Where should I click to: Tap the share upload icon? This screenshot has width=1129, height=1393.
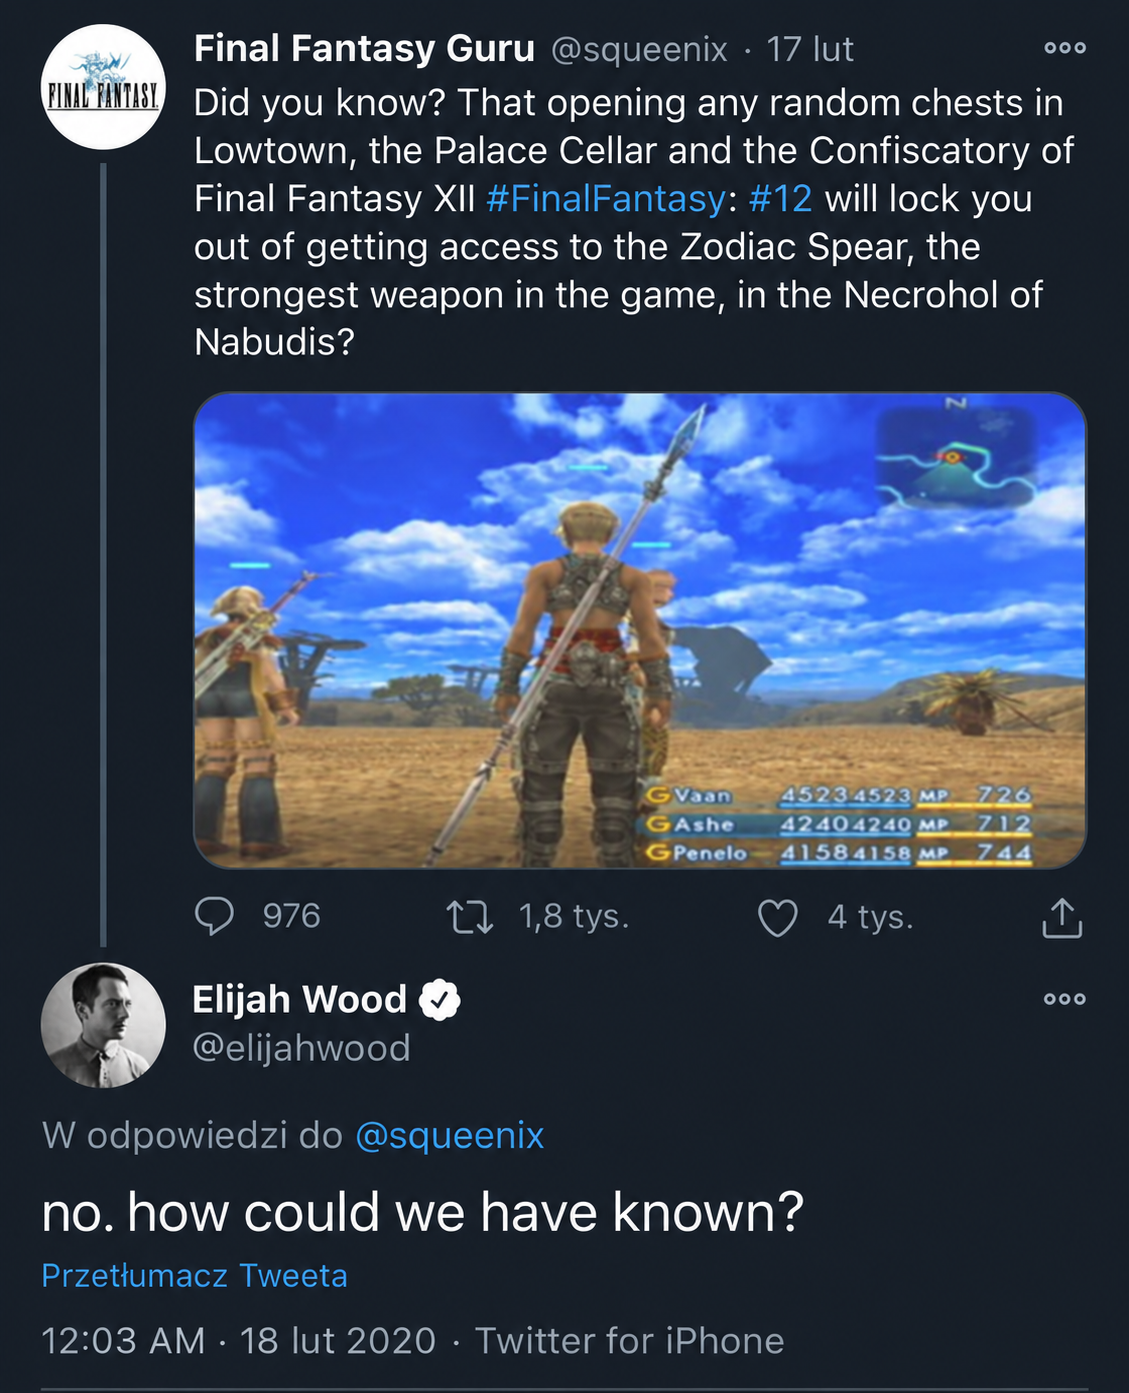pos(1062,917)
